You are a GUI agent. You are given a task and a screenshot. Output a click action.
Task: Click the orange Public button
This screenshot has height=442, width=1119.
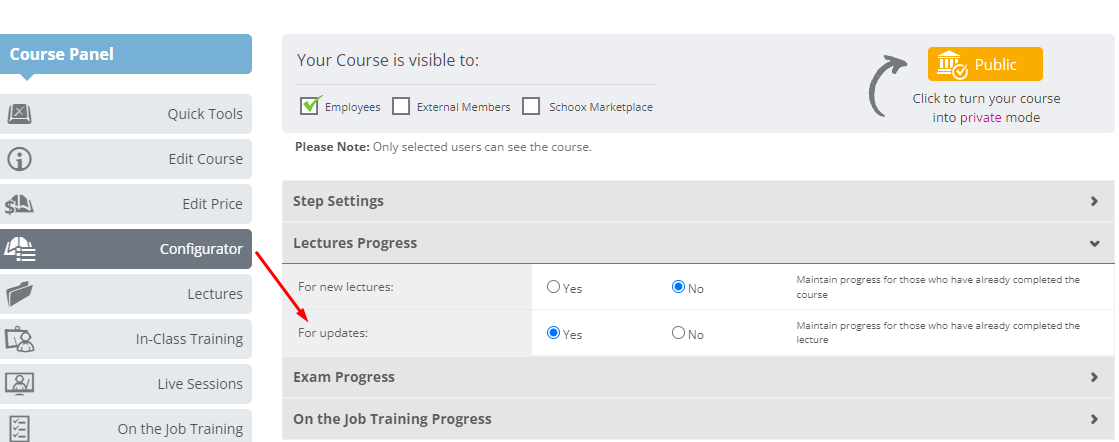(985, 64)
